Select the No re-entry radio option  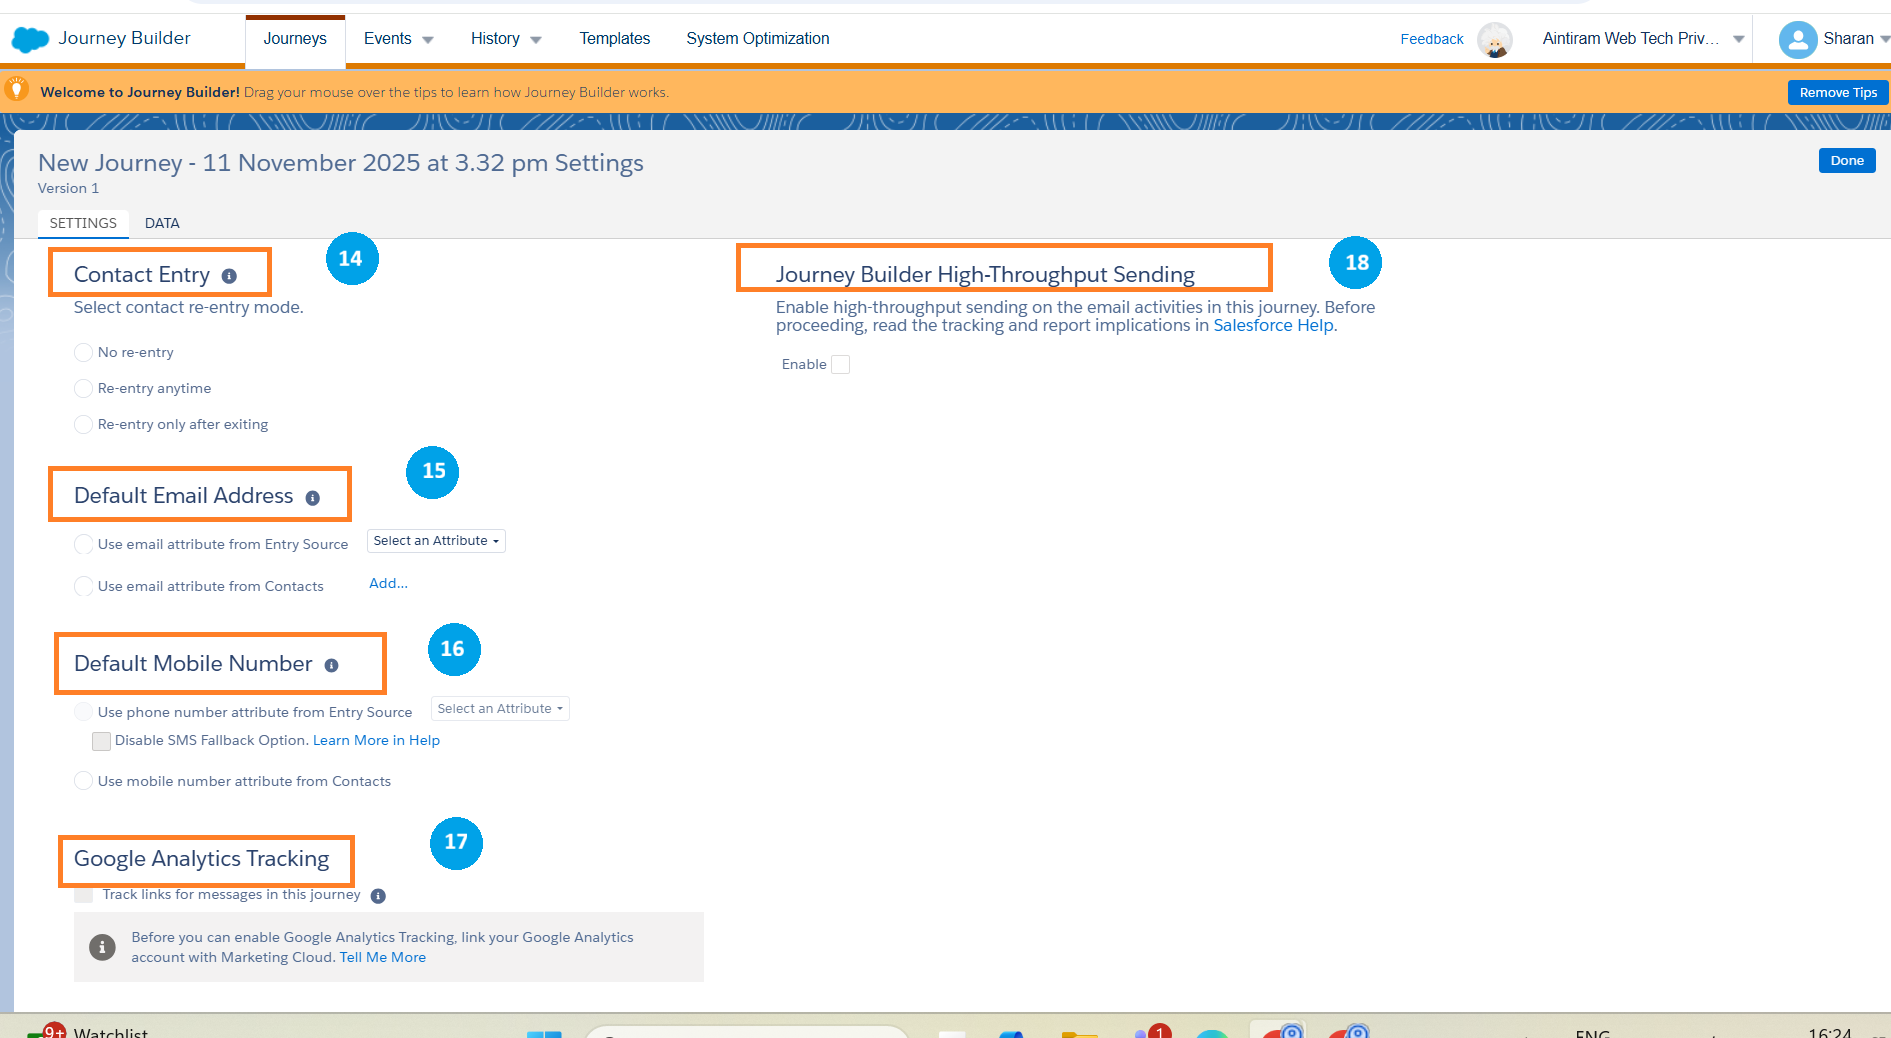tap(84, 352)
